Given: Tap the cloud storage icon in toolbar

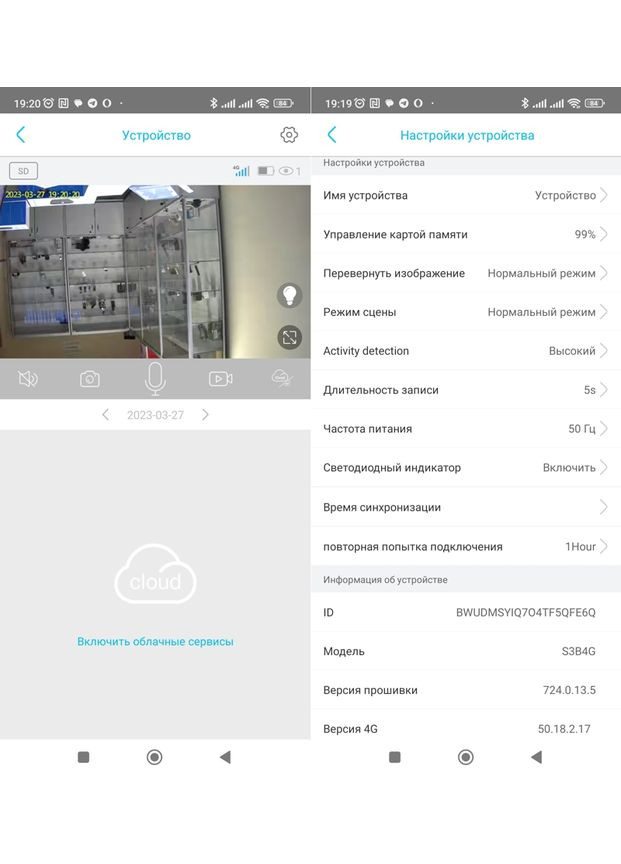Looking at the screenshot, I should (x=282, y=378).
